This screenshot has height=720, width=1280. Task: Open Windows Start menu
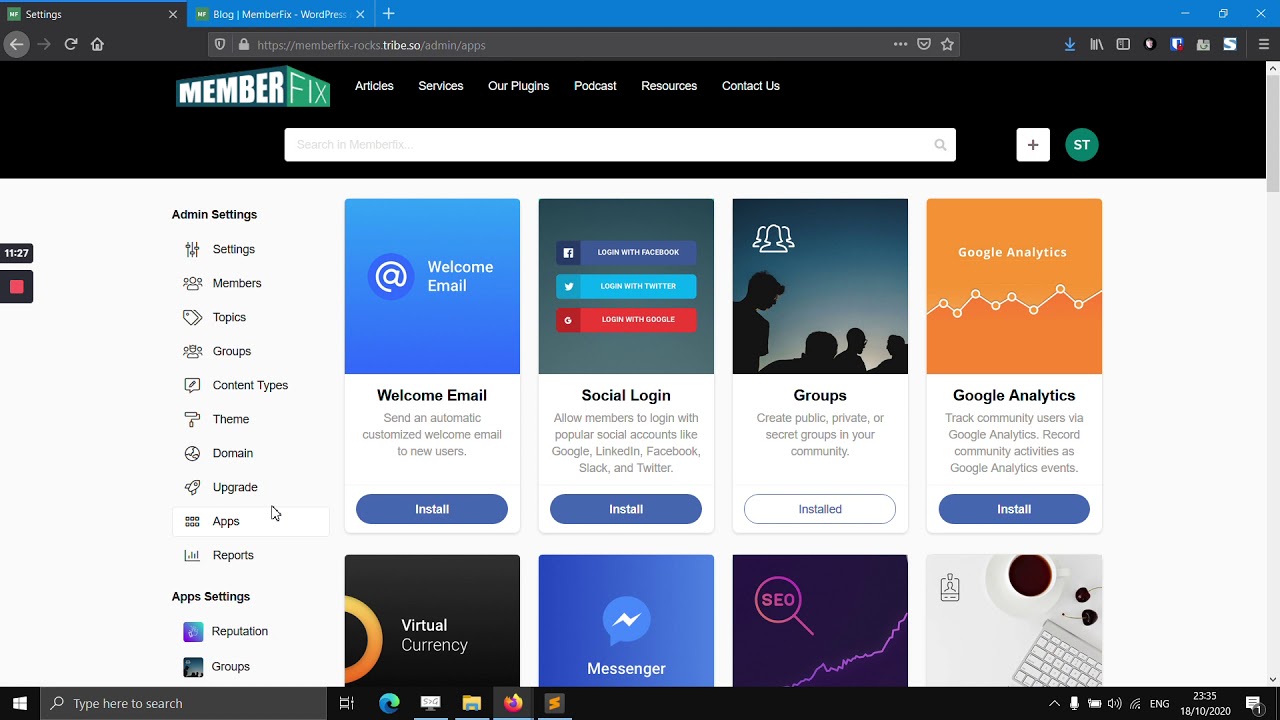[20, 703]
